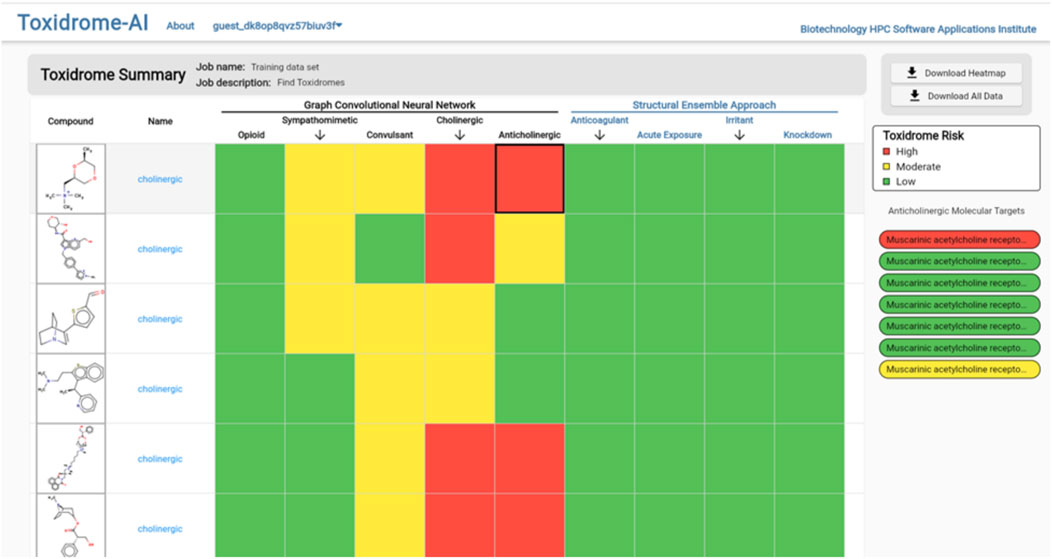The image size is (1052, 559).
Task: Sort by the Cholinergic down arrow
Action: 460,135
